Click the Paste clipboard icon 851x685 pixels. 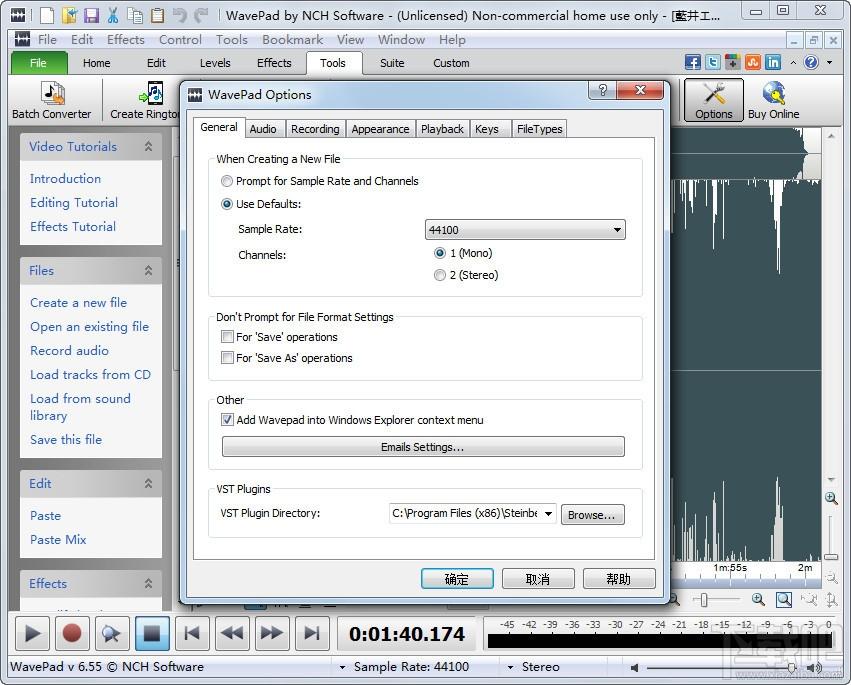pos(157,15)
